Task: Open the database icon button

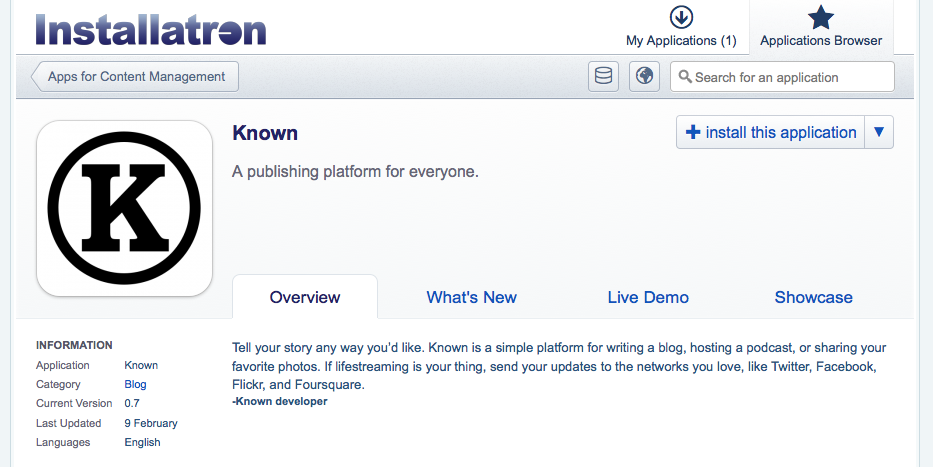Action: point(603,76)
